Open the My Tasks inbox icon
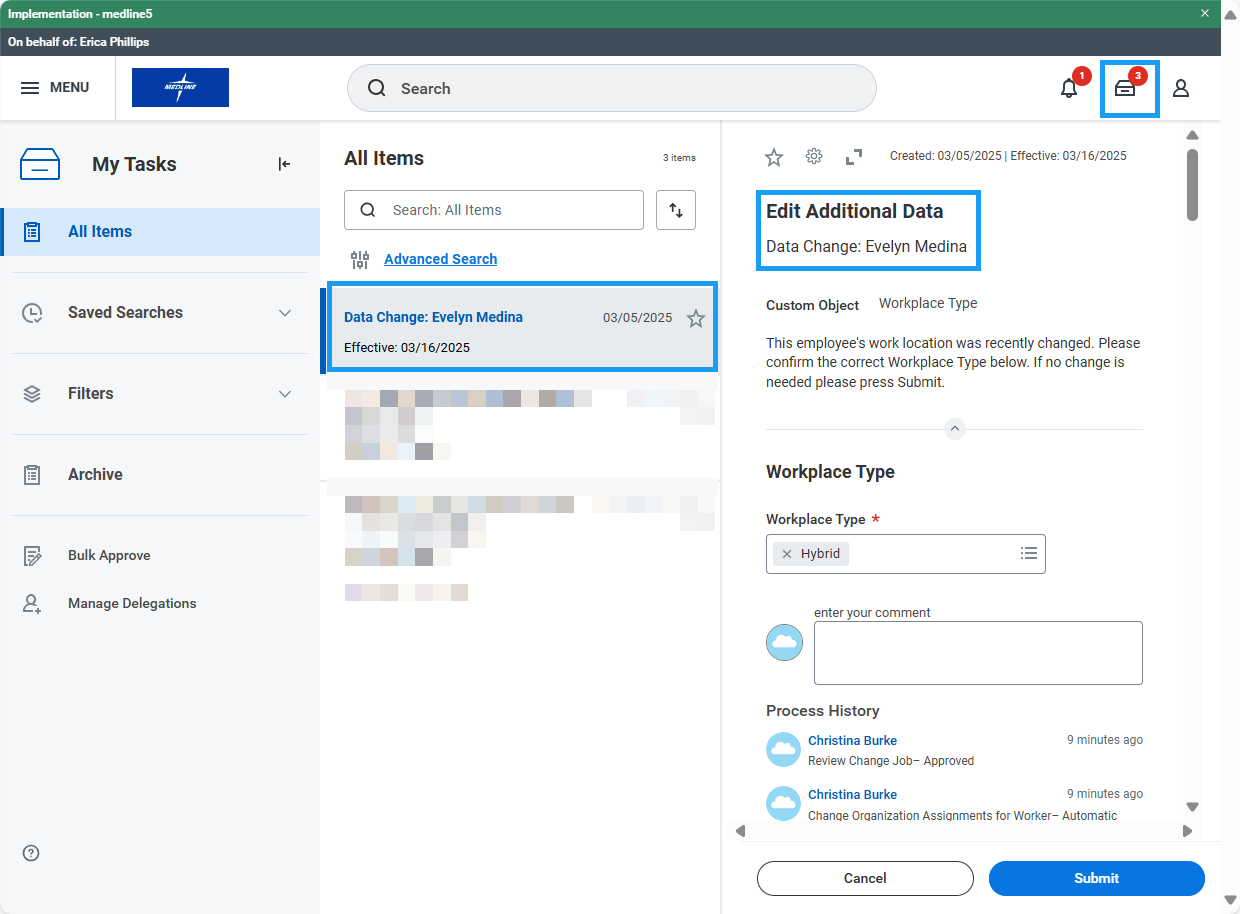Screen dimensions: 1240x914 [1126, 88]
